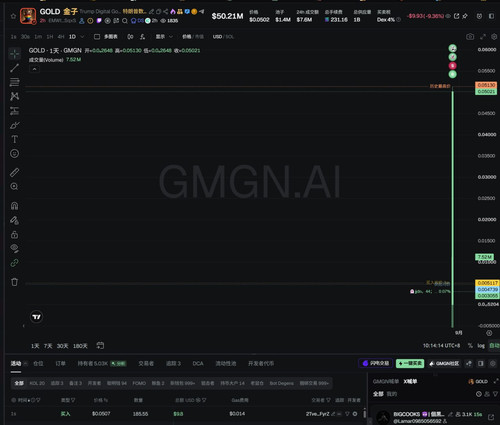Click the alarm clock alert icon

[479, 16]
